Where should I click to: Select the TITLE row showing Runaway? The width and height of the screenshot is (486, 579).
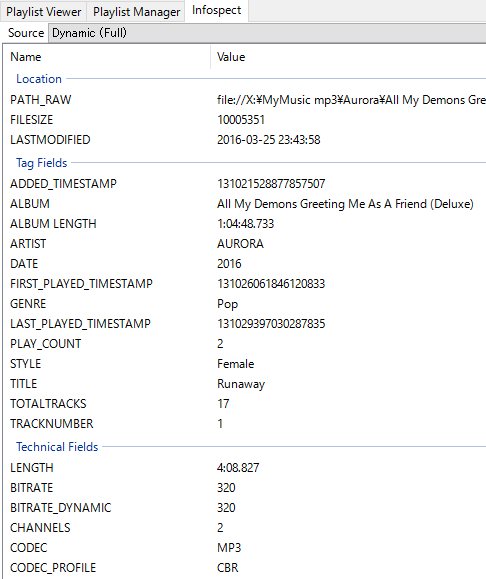point(245,384)
